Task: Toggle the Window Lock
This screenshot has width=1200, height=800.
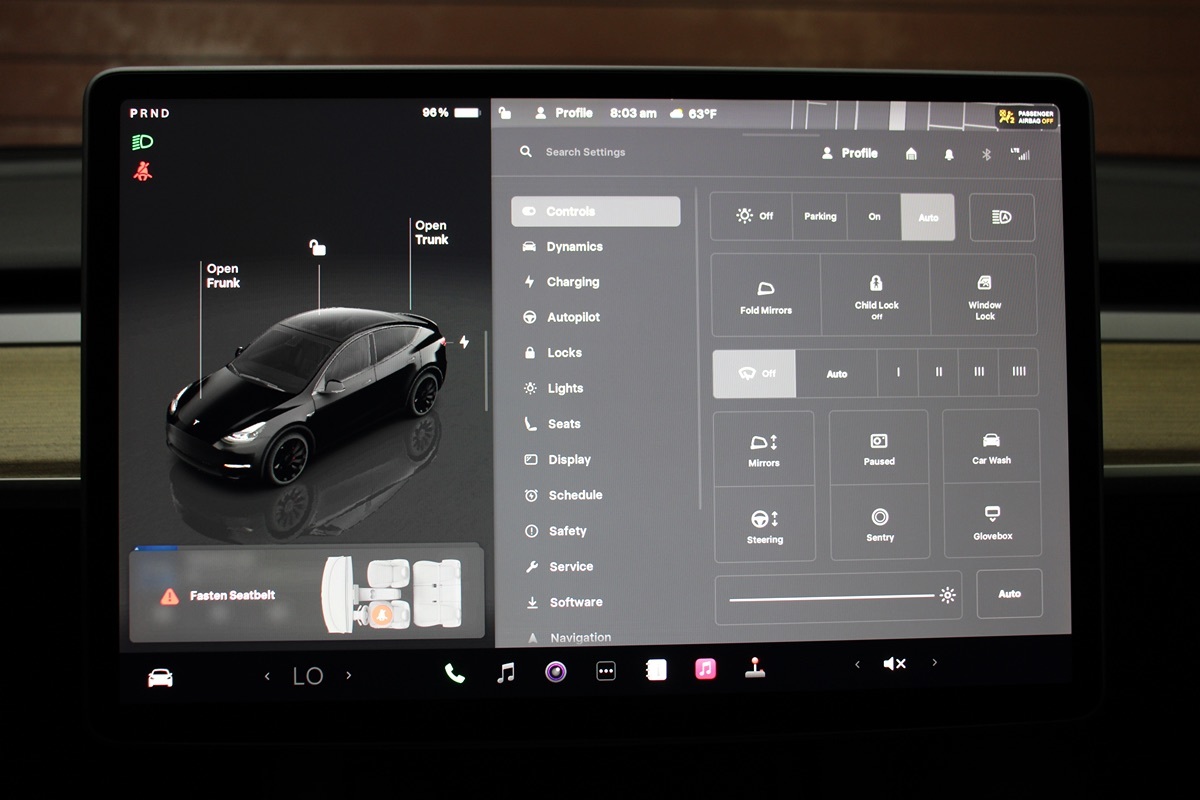Action: [x=984, y=296]
